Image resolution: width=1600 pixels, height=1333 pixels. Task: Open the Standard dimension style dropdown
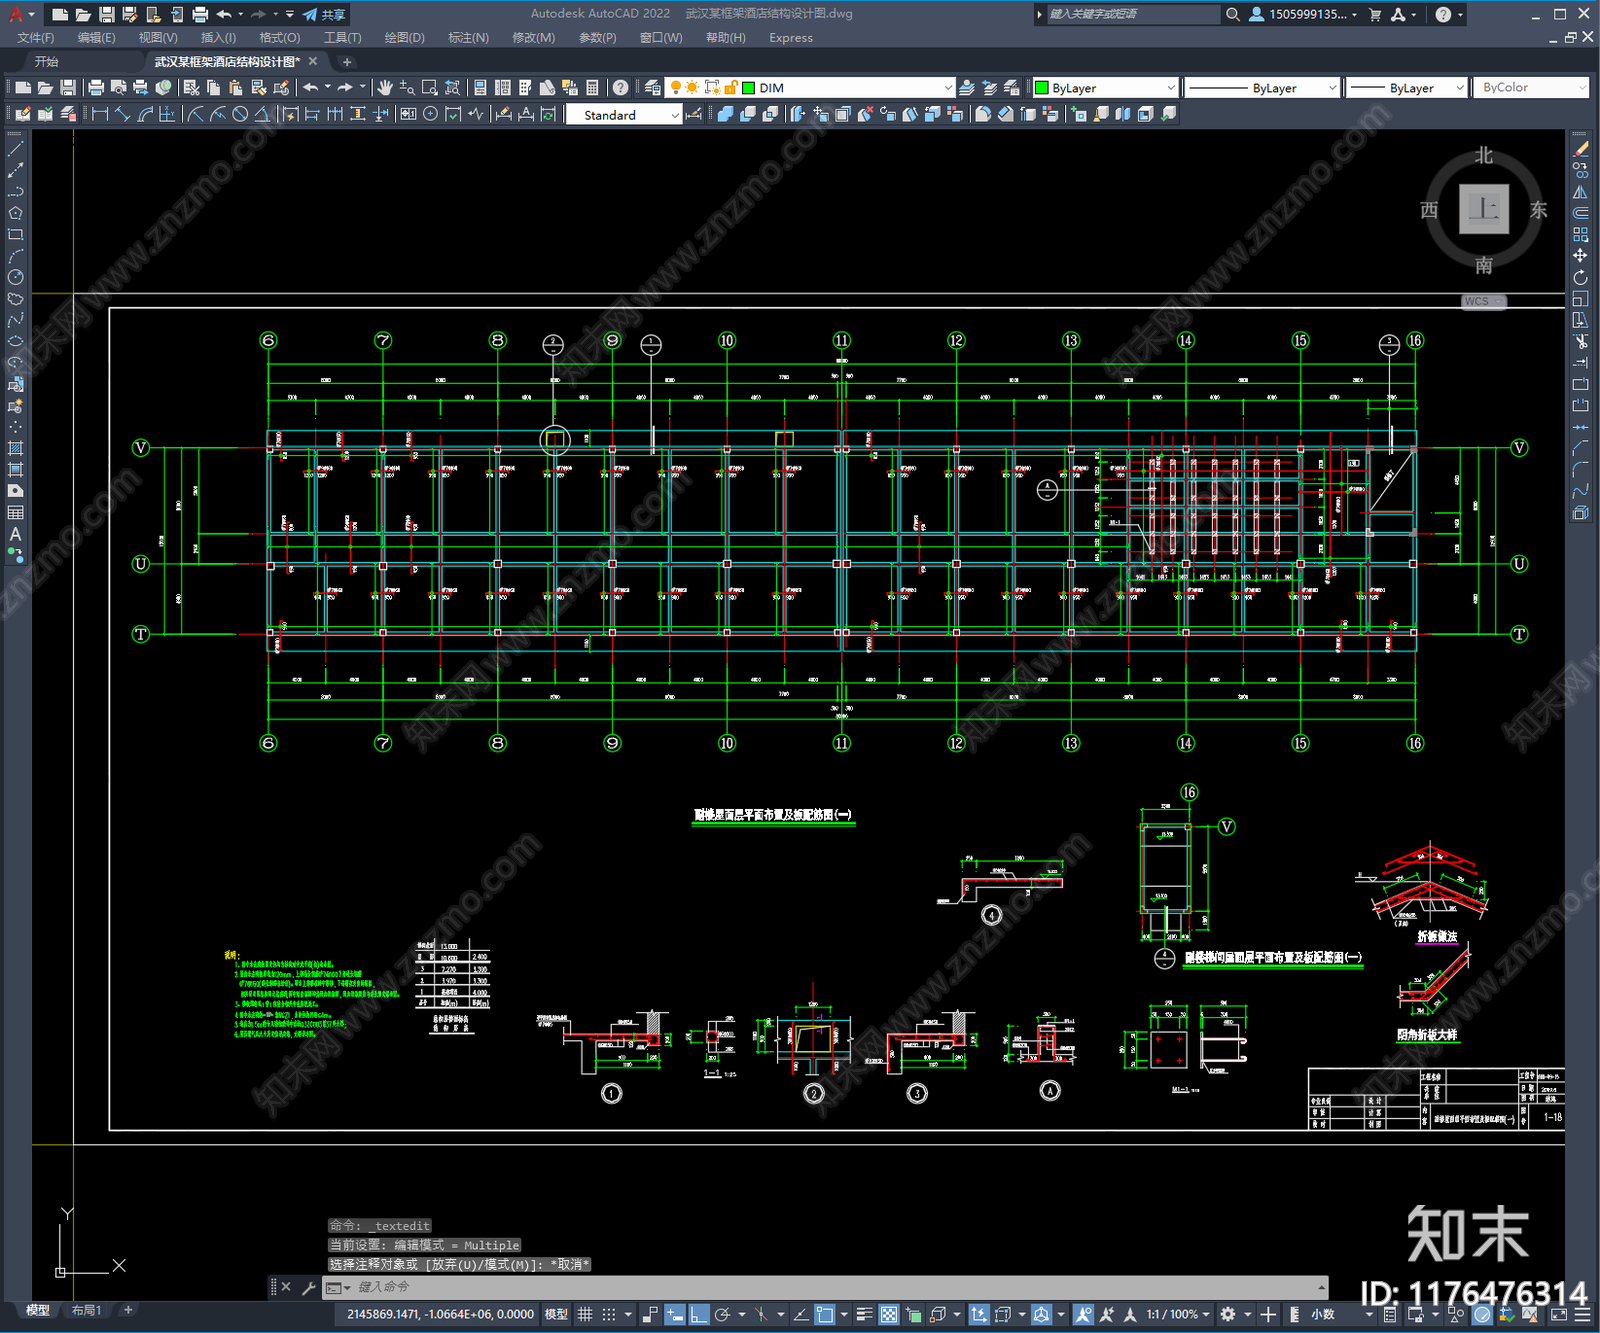tap(674, 115)
